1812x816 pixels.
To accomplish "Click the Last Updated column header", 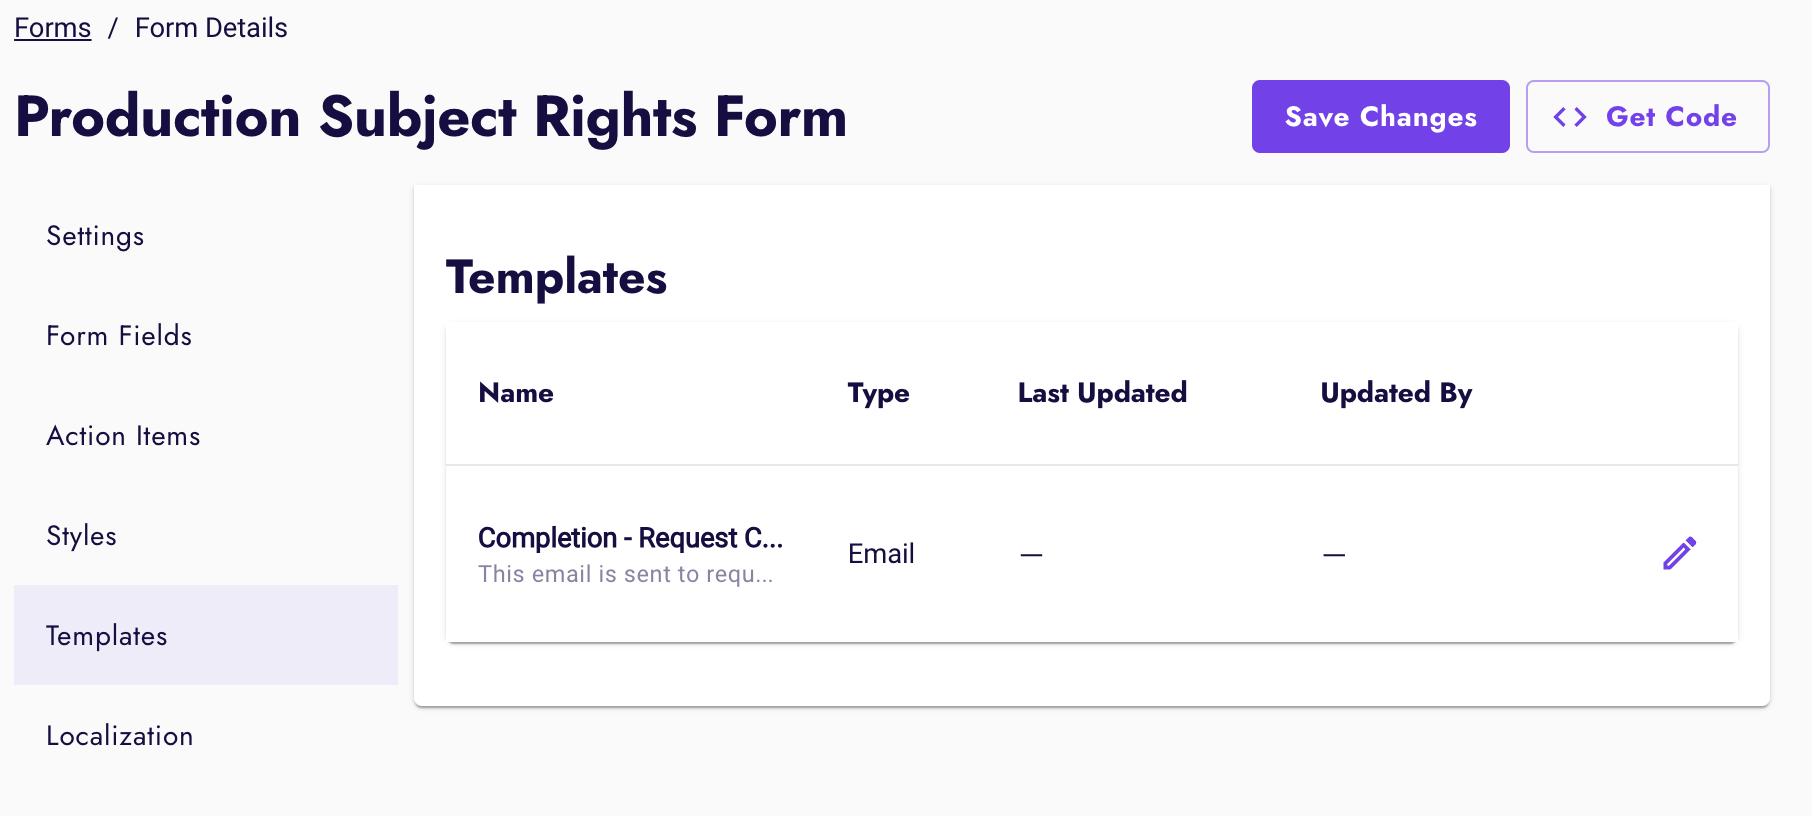I will click(1102, 393).
